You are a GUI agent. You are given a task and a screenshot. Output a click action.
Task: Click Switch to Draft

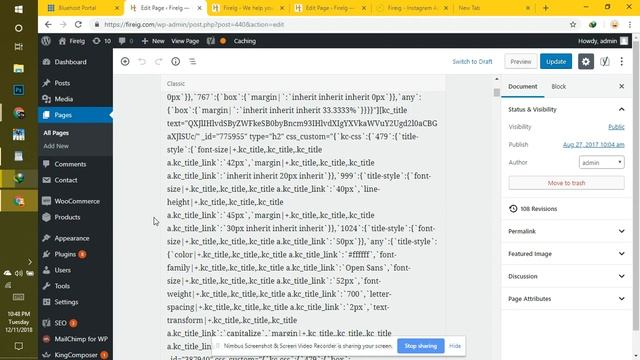472,62
